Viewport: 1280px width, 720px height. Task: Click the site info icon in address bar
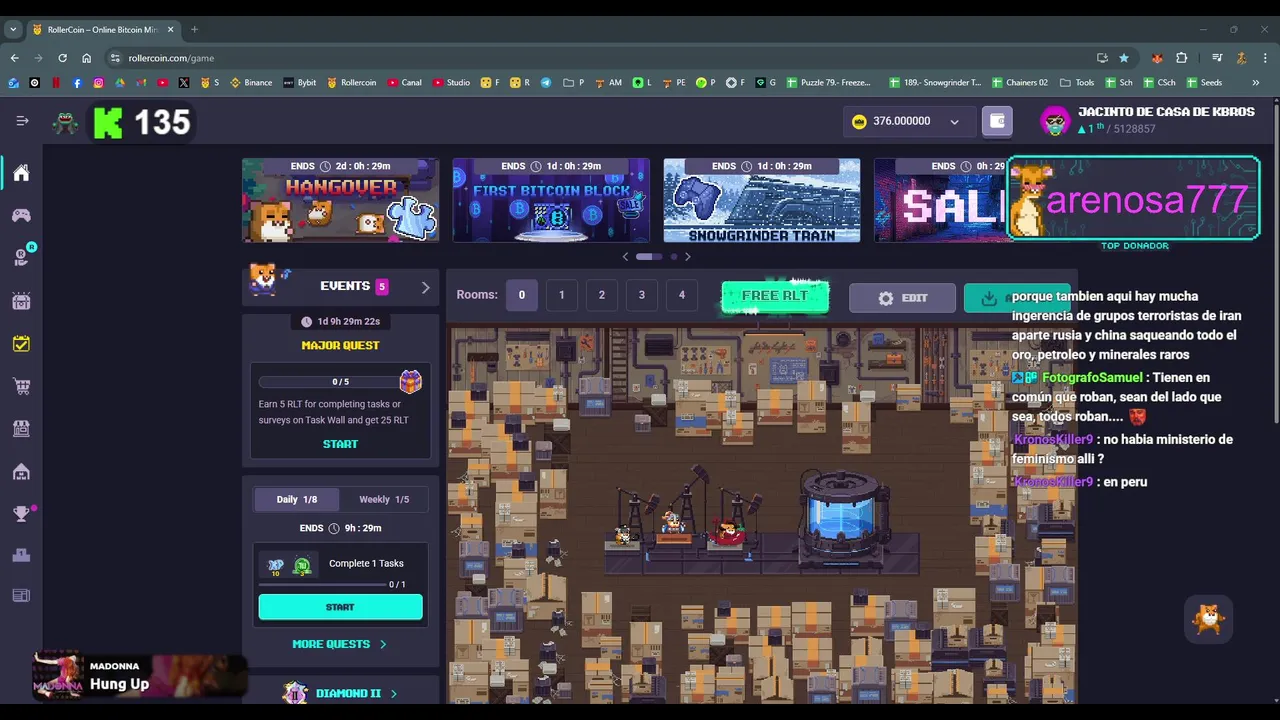pyautogui.click(x=115, y=58)
